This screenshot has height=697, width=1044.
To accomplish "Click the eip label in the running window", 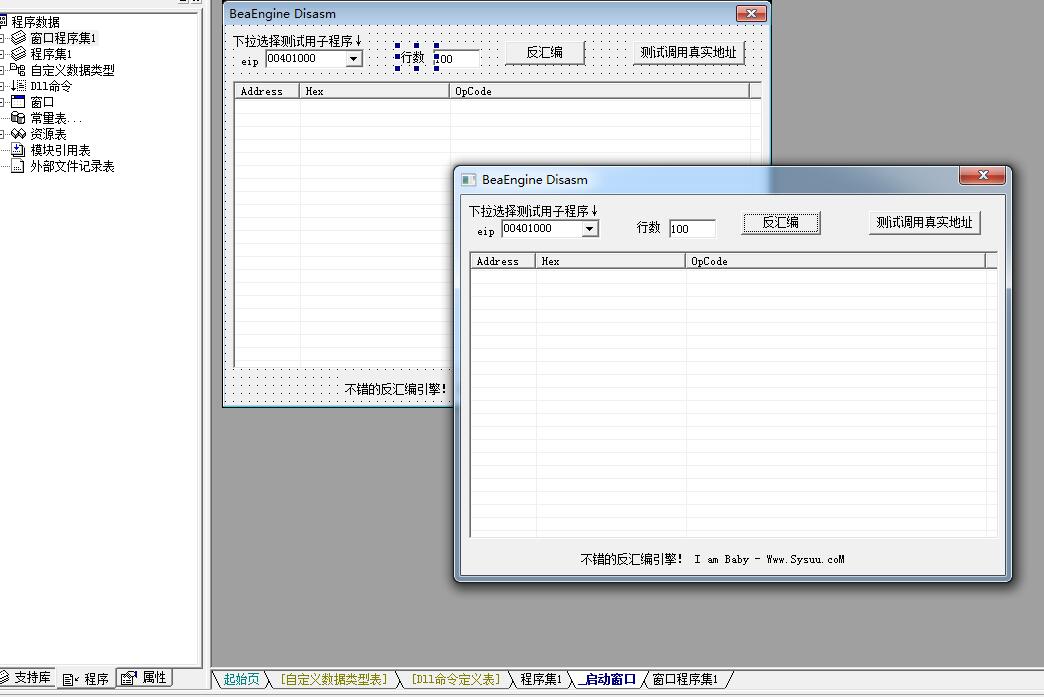I will [x=486, y=232].
